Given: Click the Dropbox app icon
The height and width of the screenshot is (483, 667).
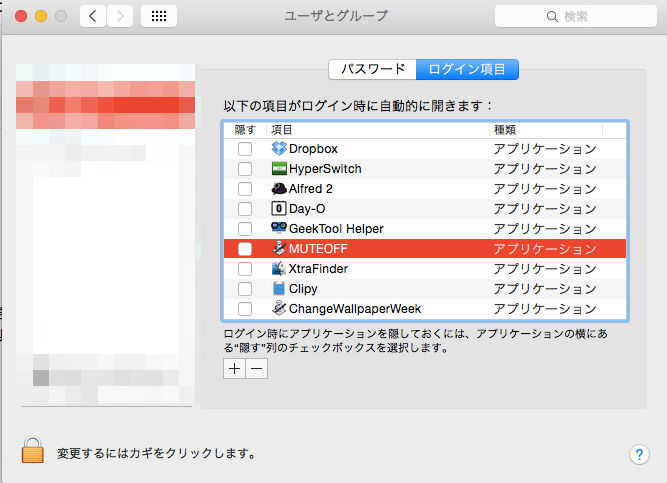Looking at the screenshot, I should click(x=279, y=149).
